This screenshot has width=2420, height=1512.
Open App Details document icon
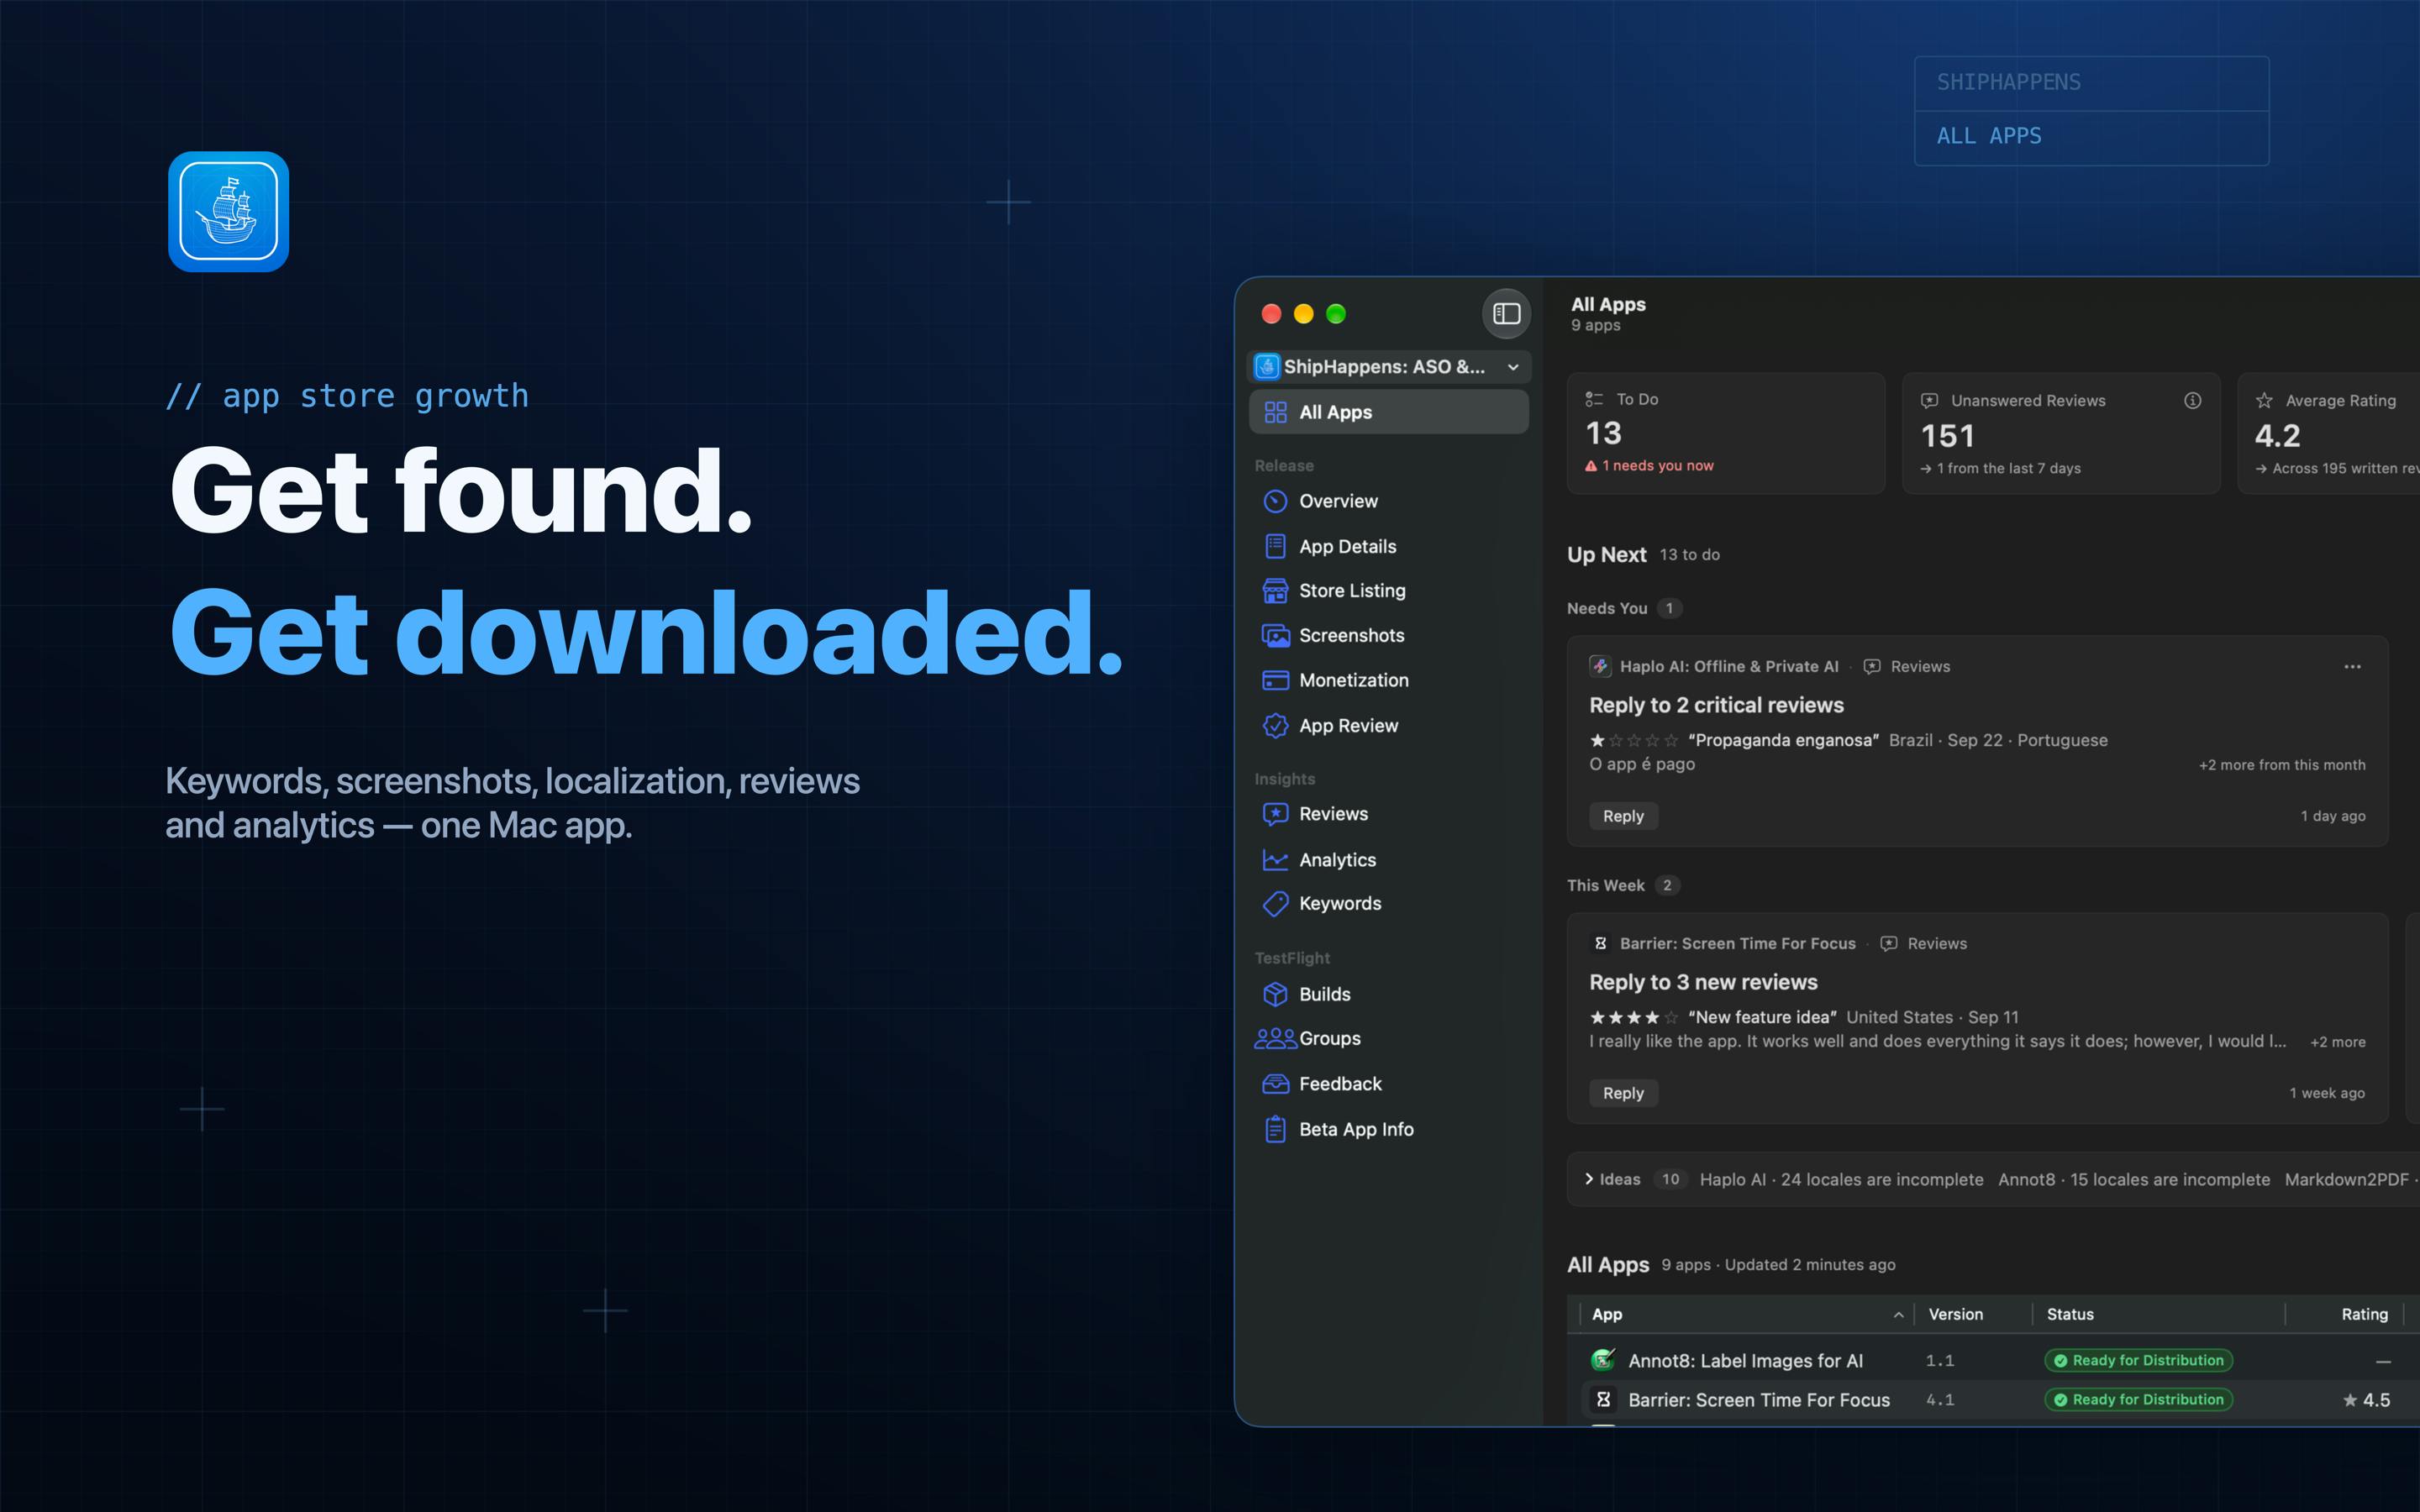(1275, 546)
